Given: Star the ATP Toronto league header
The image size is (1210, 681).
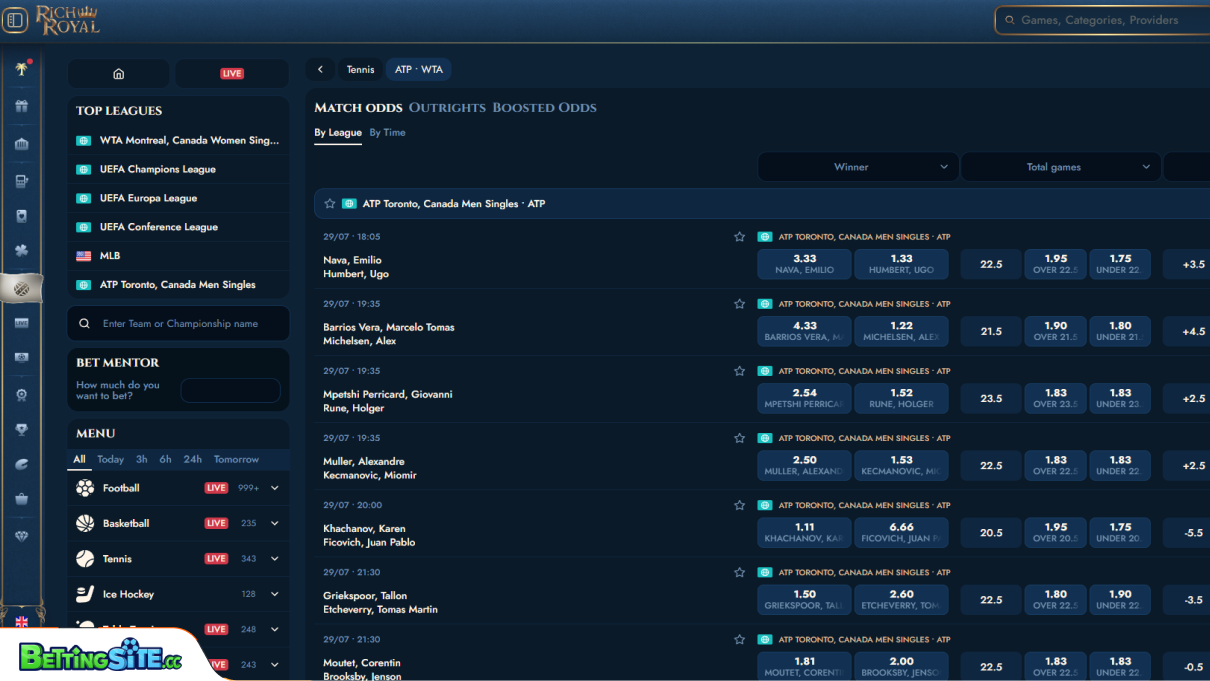Looking at the screenshot, I should pyautogui.click(x=329, y=203).
